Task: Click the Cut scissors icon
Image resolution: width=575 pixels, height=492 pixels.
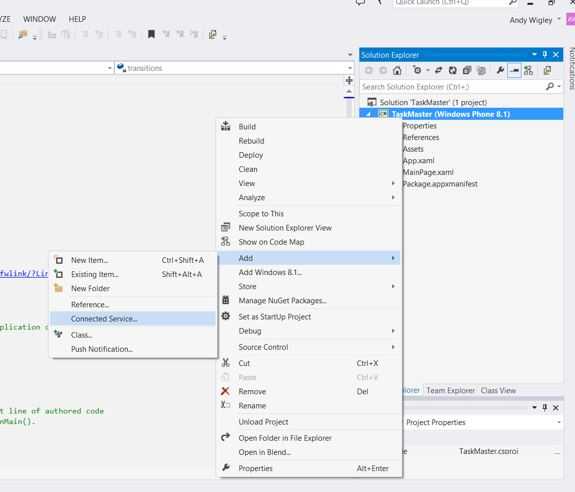Action: 226,363
